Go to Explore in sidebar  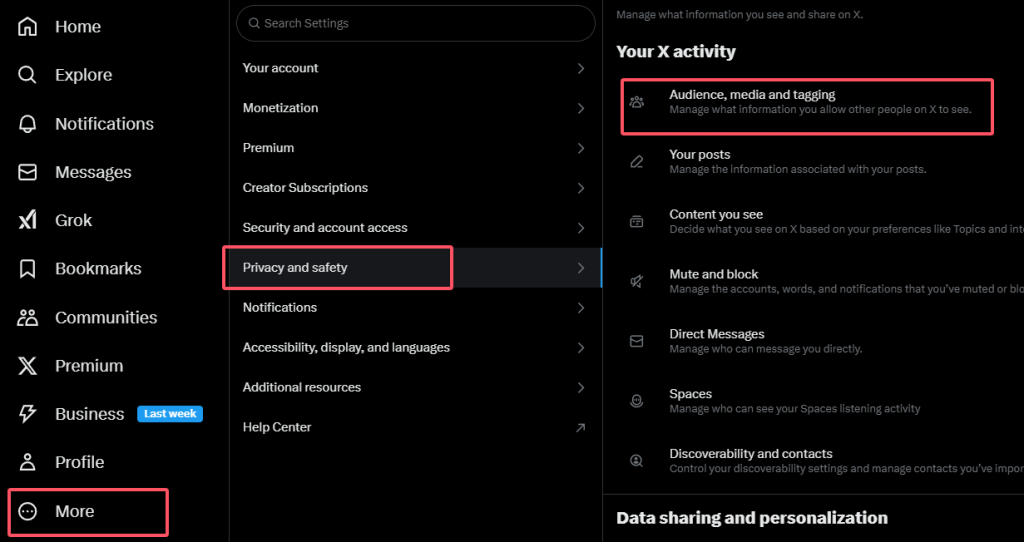(x=84, y=75)
